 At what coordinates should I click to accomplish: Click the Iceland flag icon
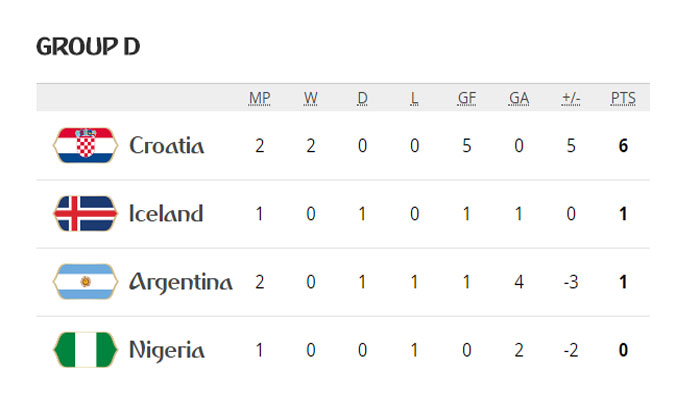pyautogui.click(x=85, y=214)
